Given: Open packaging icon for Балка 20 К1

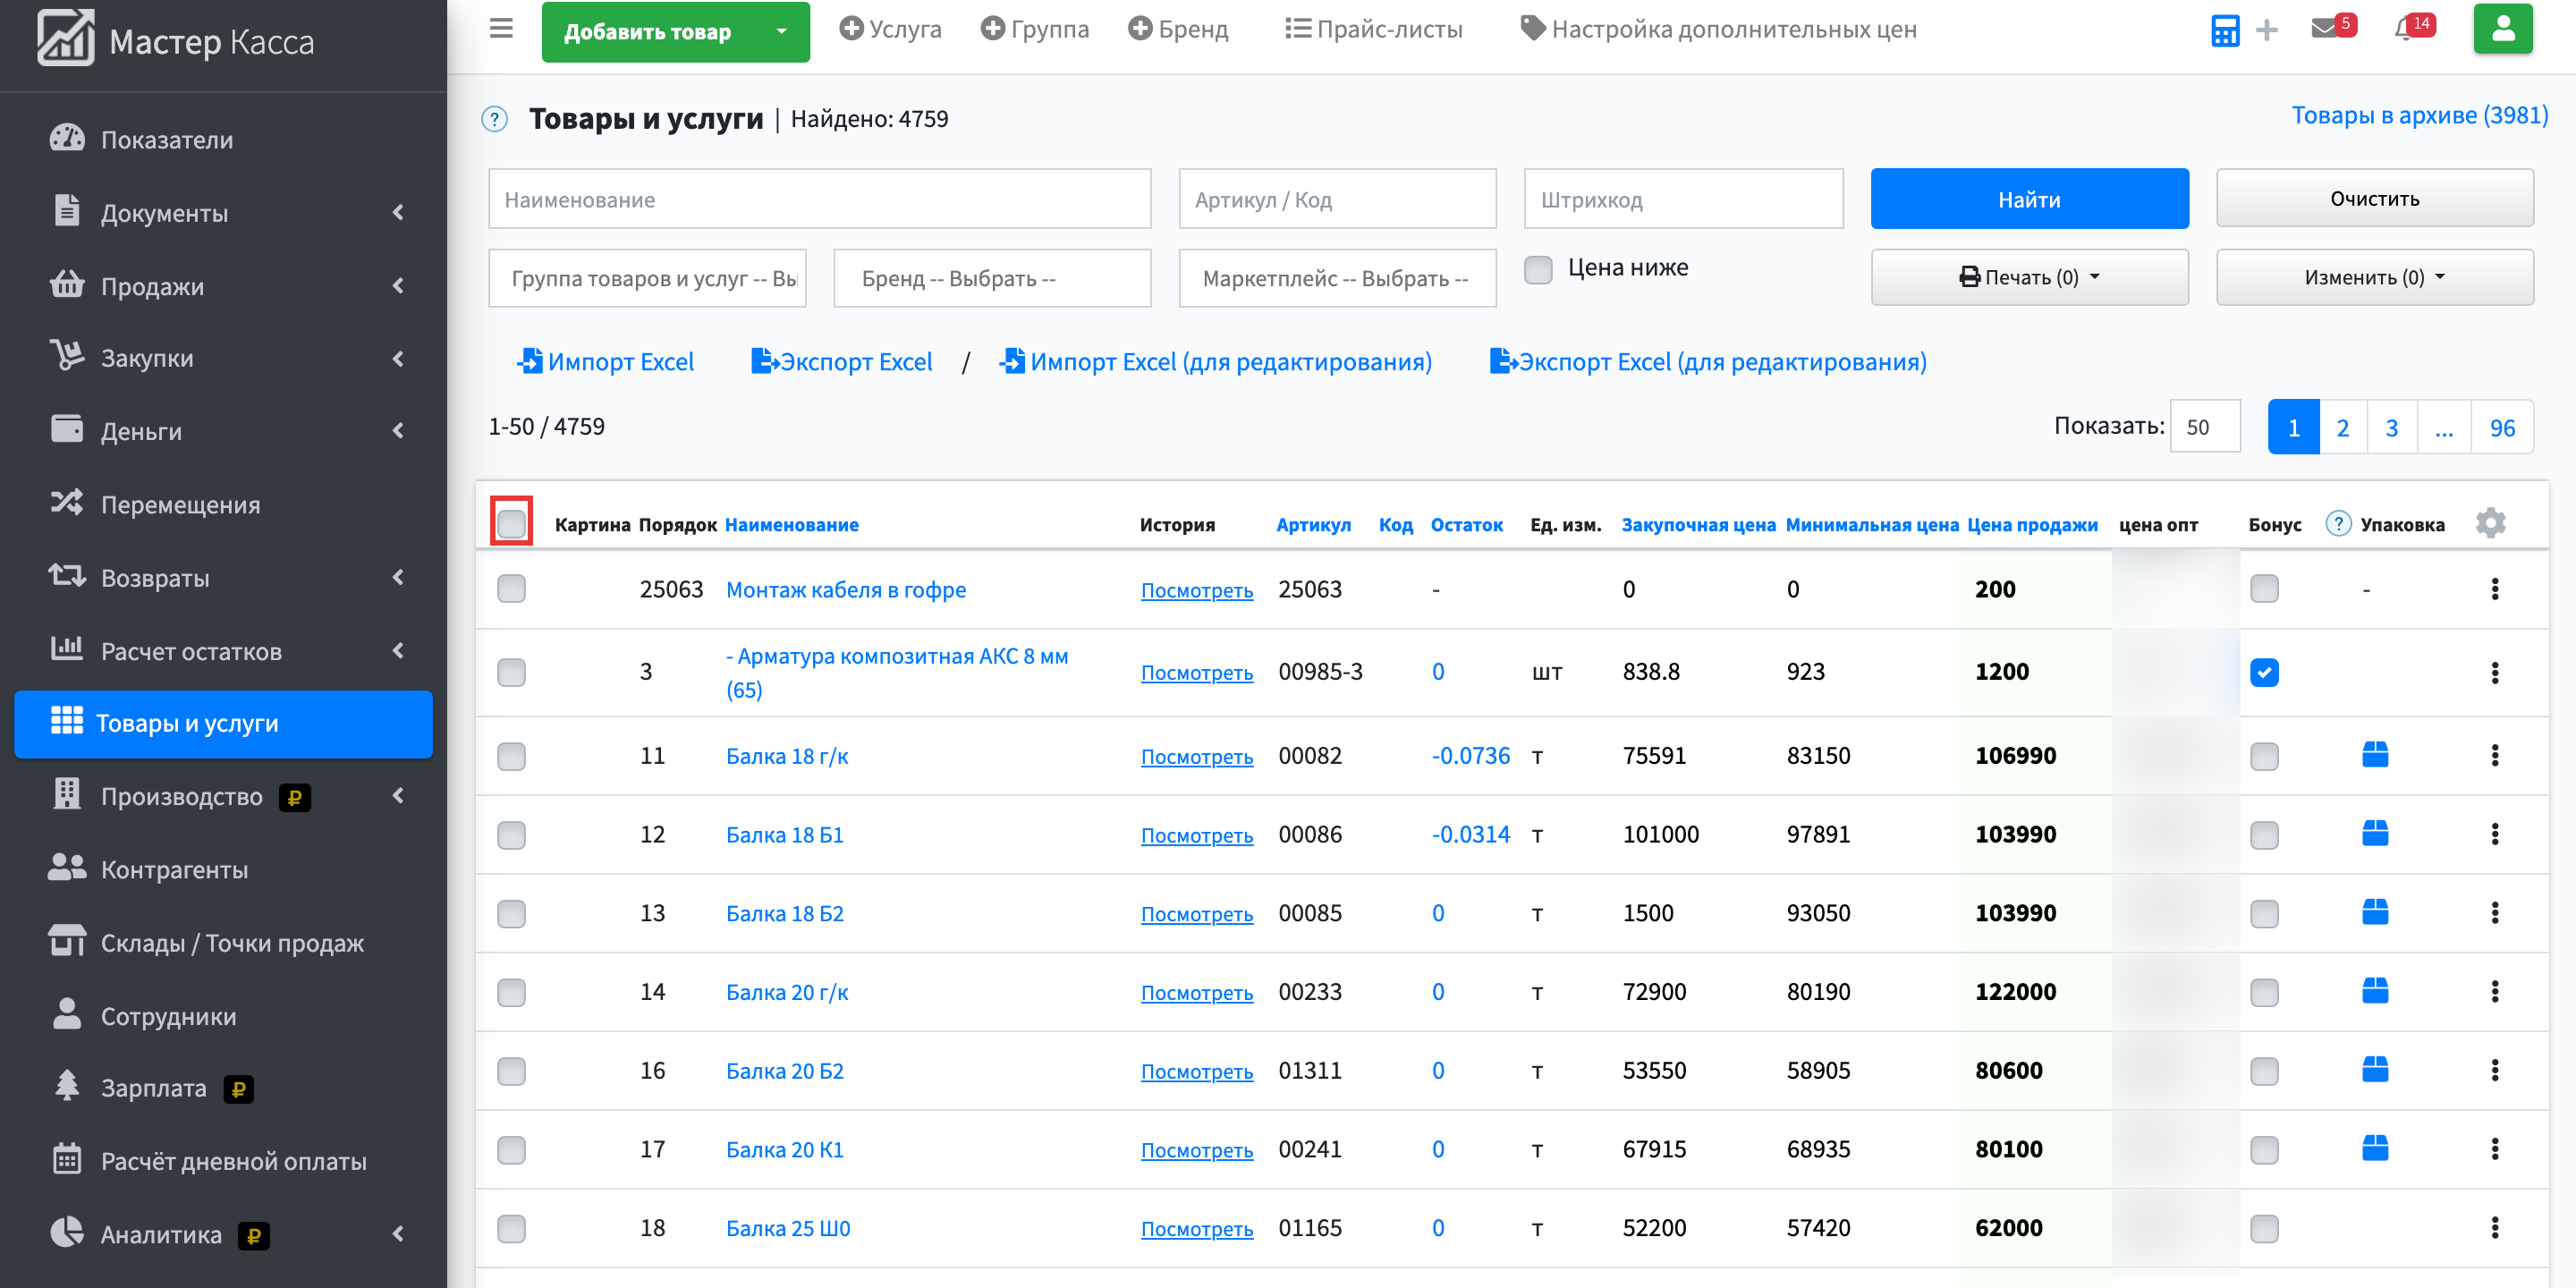Looking at the screenshot, I should pos(2375,1148).
